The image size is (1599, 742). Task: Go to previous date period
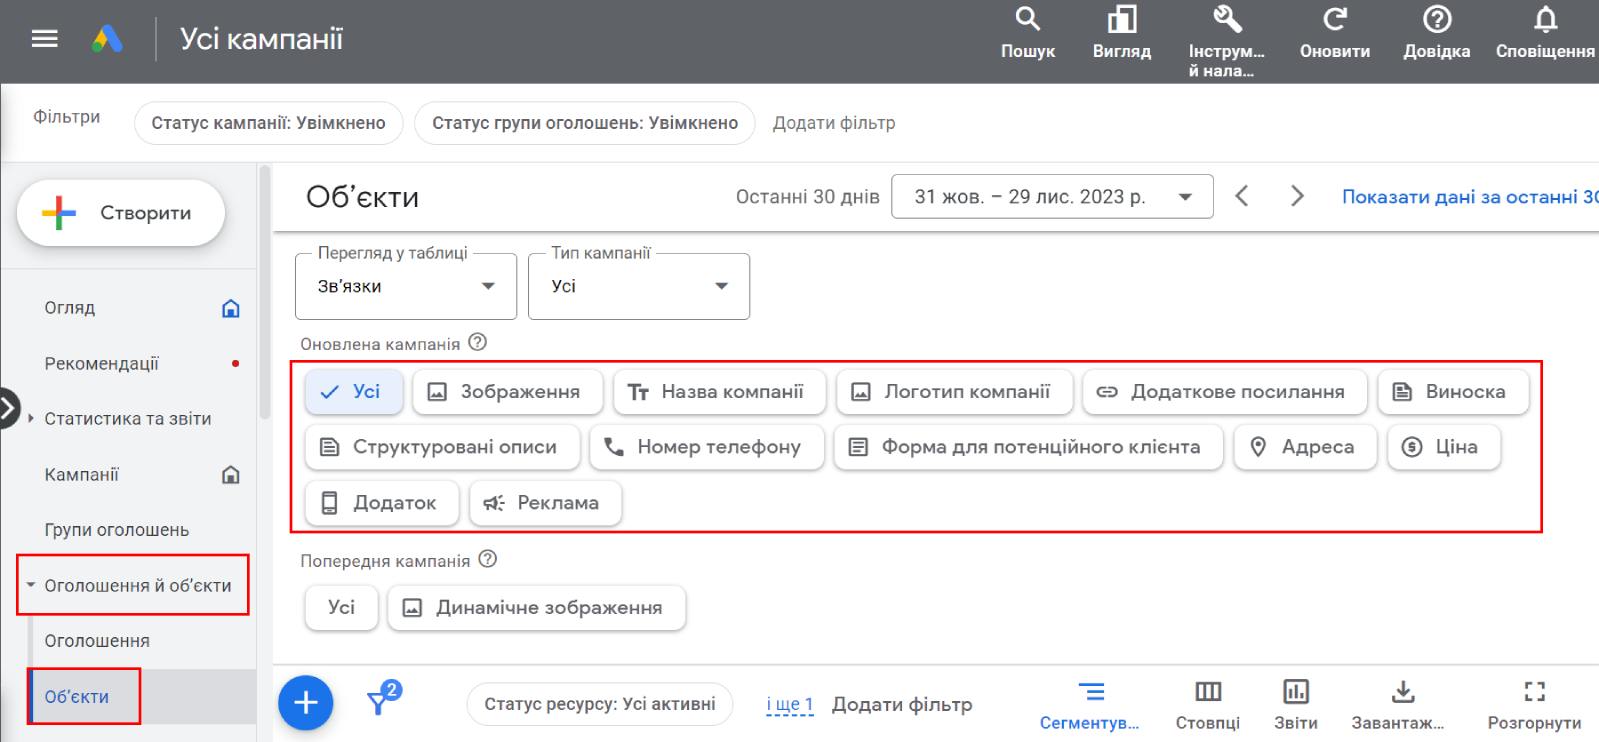[1242, 196]
